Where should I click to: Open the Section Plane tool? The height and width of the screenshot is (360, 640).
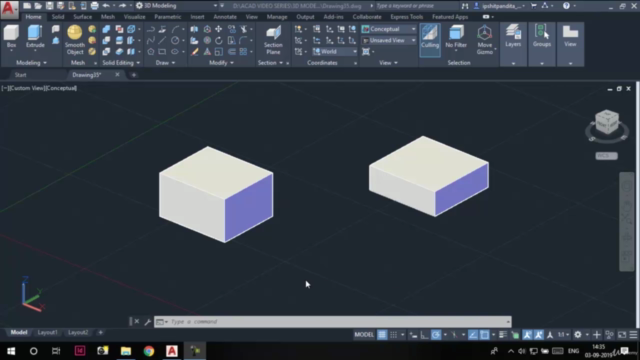pos(273,40)
